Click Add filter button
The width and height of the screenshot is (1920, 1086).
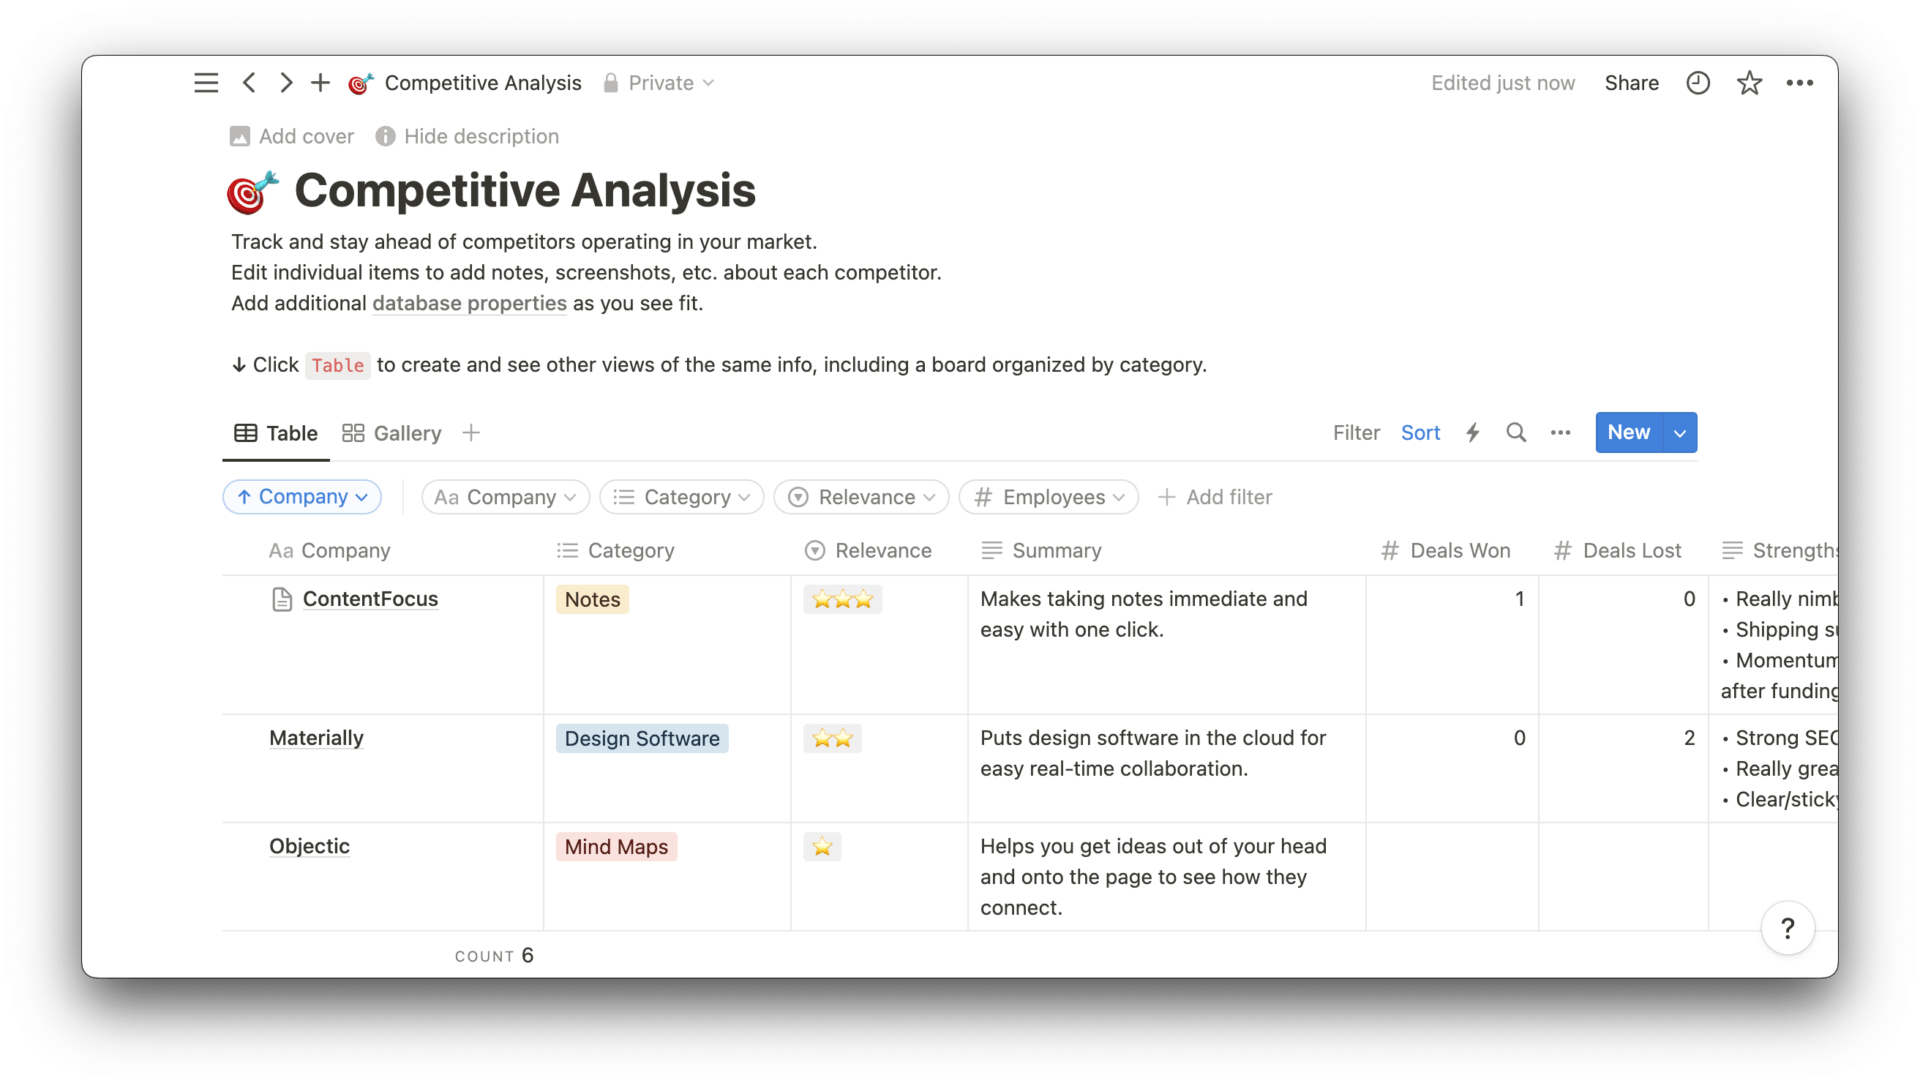click(x=1215, y=497)
